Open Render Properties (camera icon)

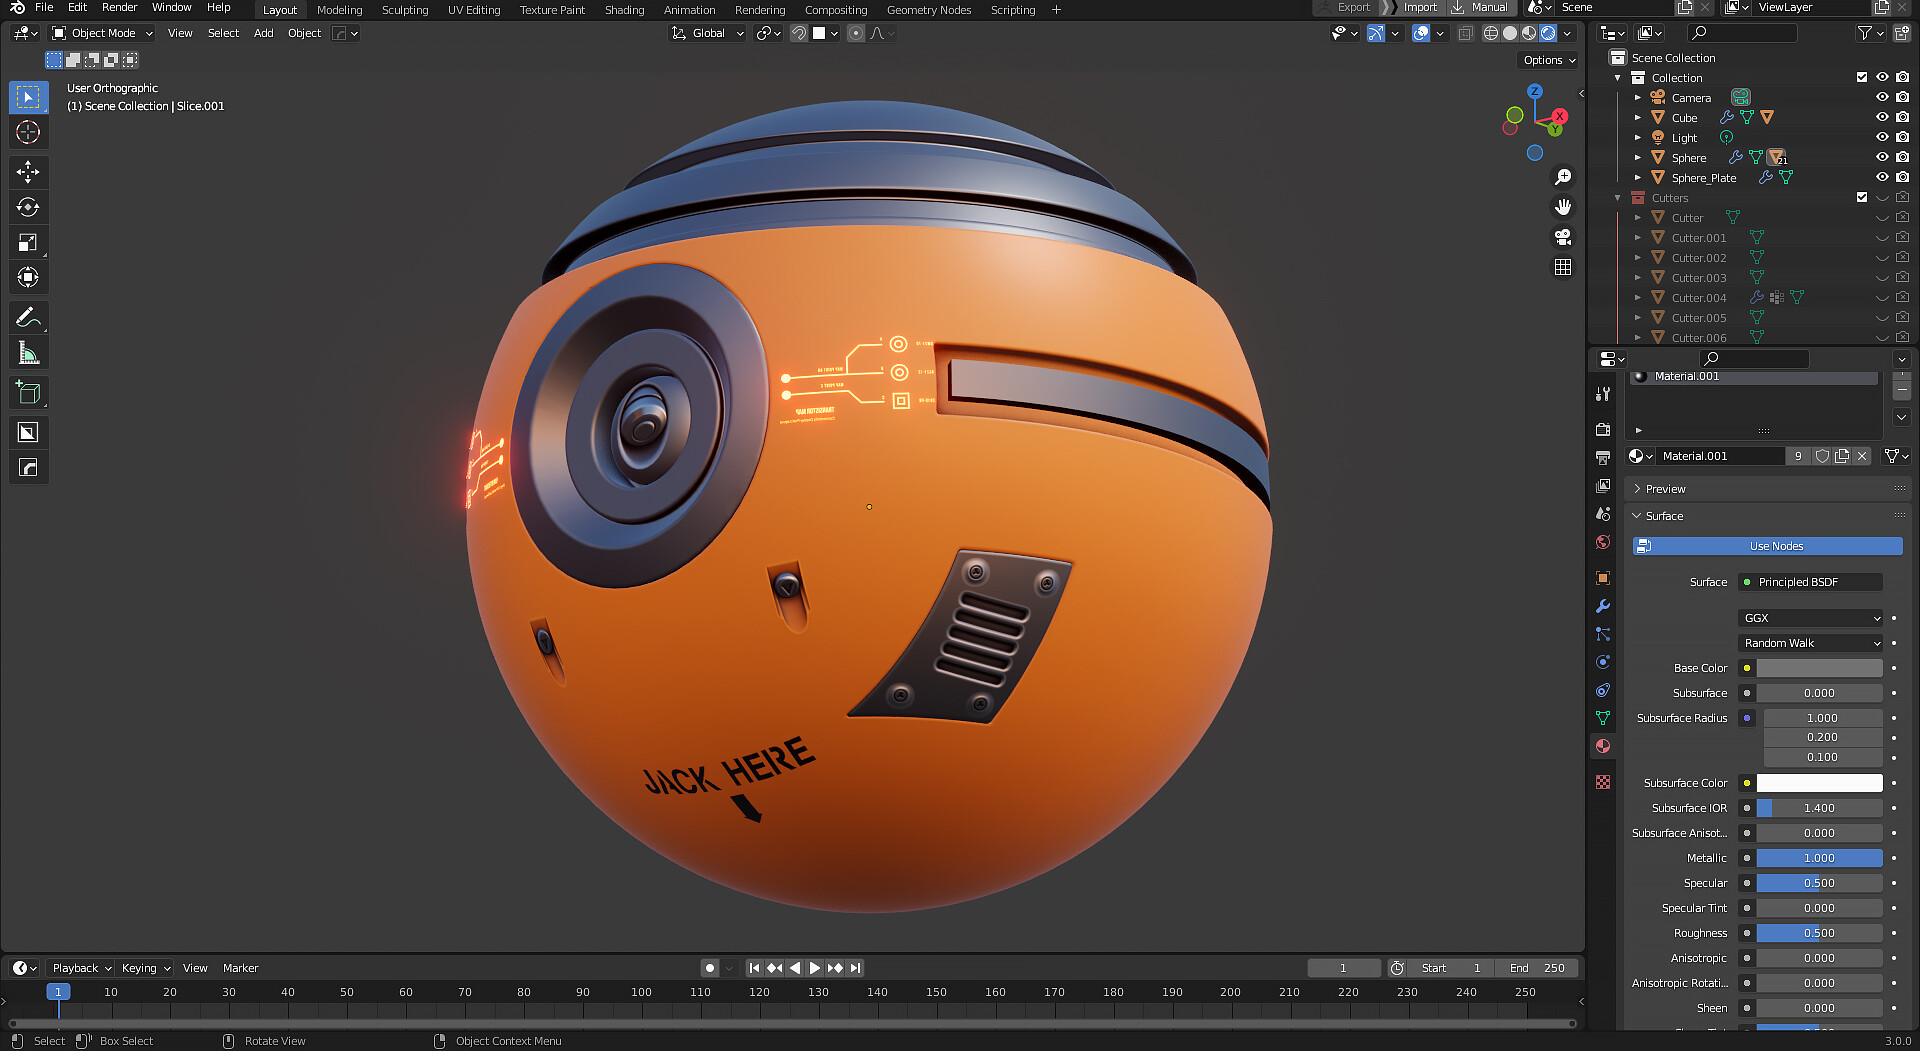point(1603,429)
